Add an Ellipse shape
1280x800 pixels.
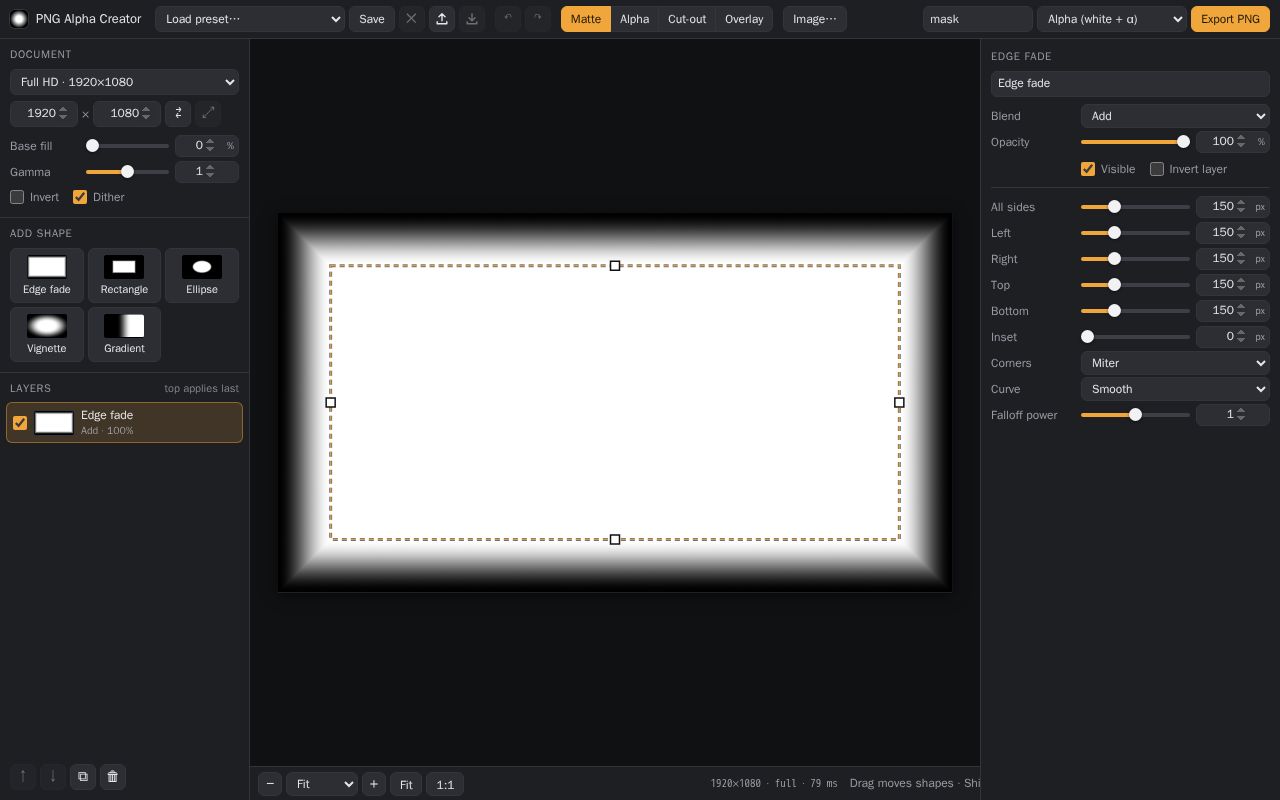click(x=202, y=275)
